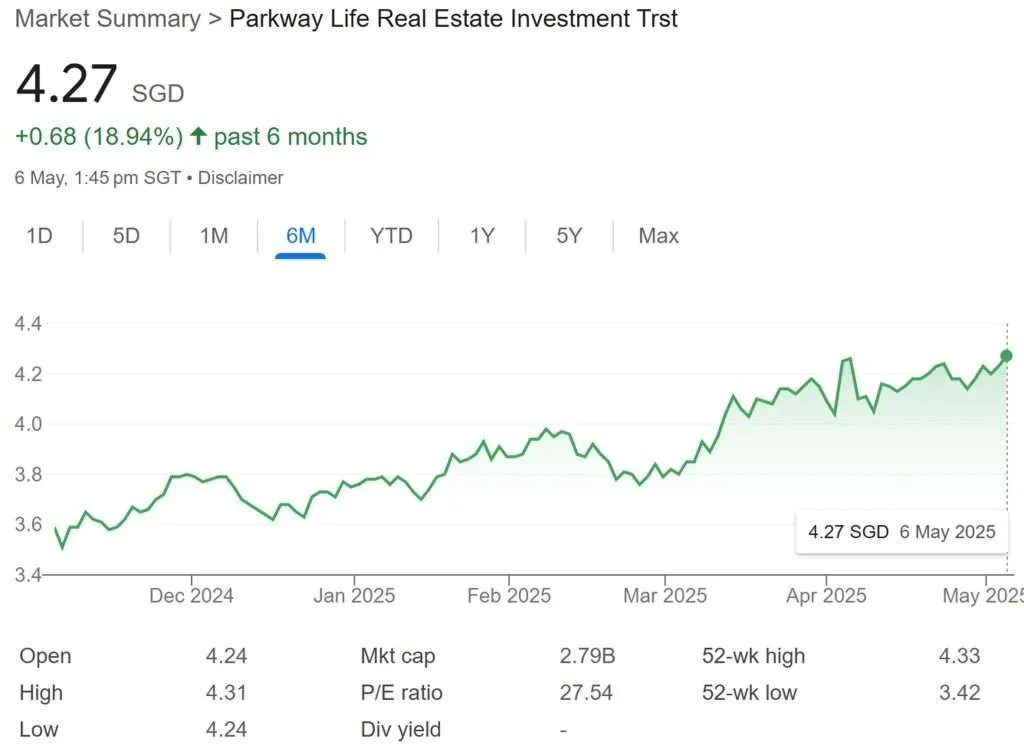1024x752 pixels.
Task: Show the 5Y historical chart
Action: coord(566,236)
